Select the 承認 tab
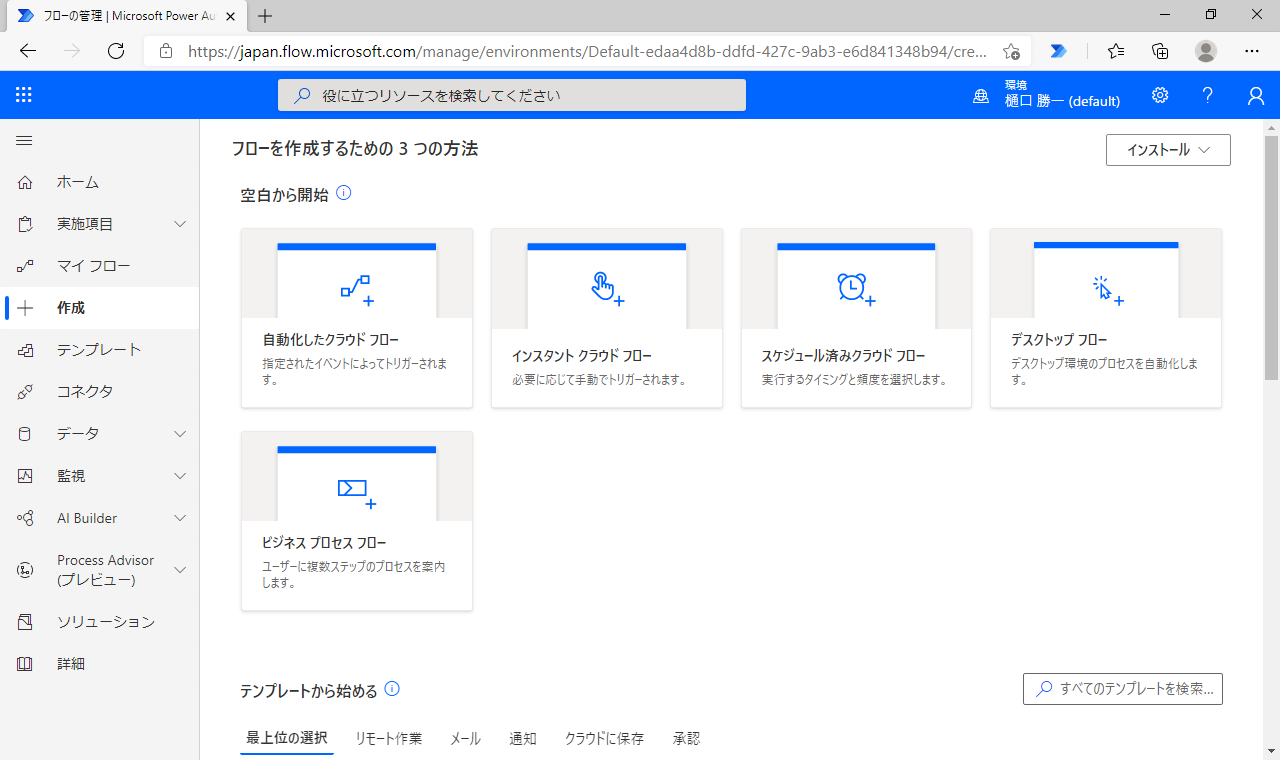Image resolution: width=1280 pixels, height=760 pixels. 687,739
